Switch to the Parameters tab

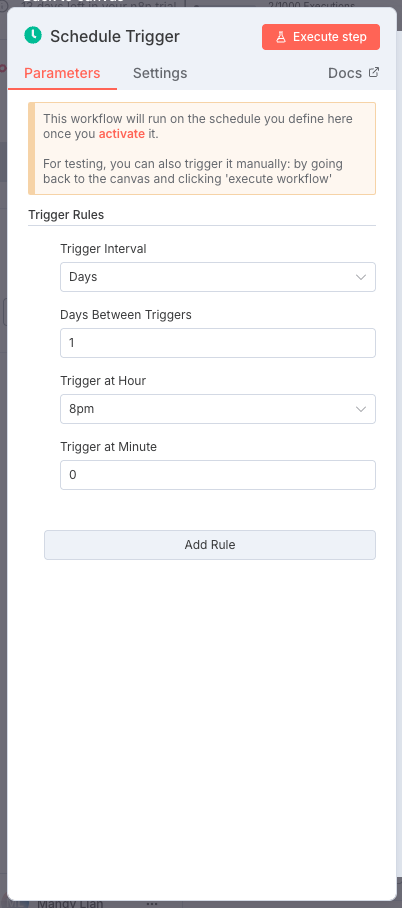pyautogui.click(x=62, y=73)
